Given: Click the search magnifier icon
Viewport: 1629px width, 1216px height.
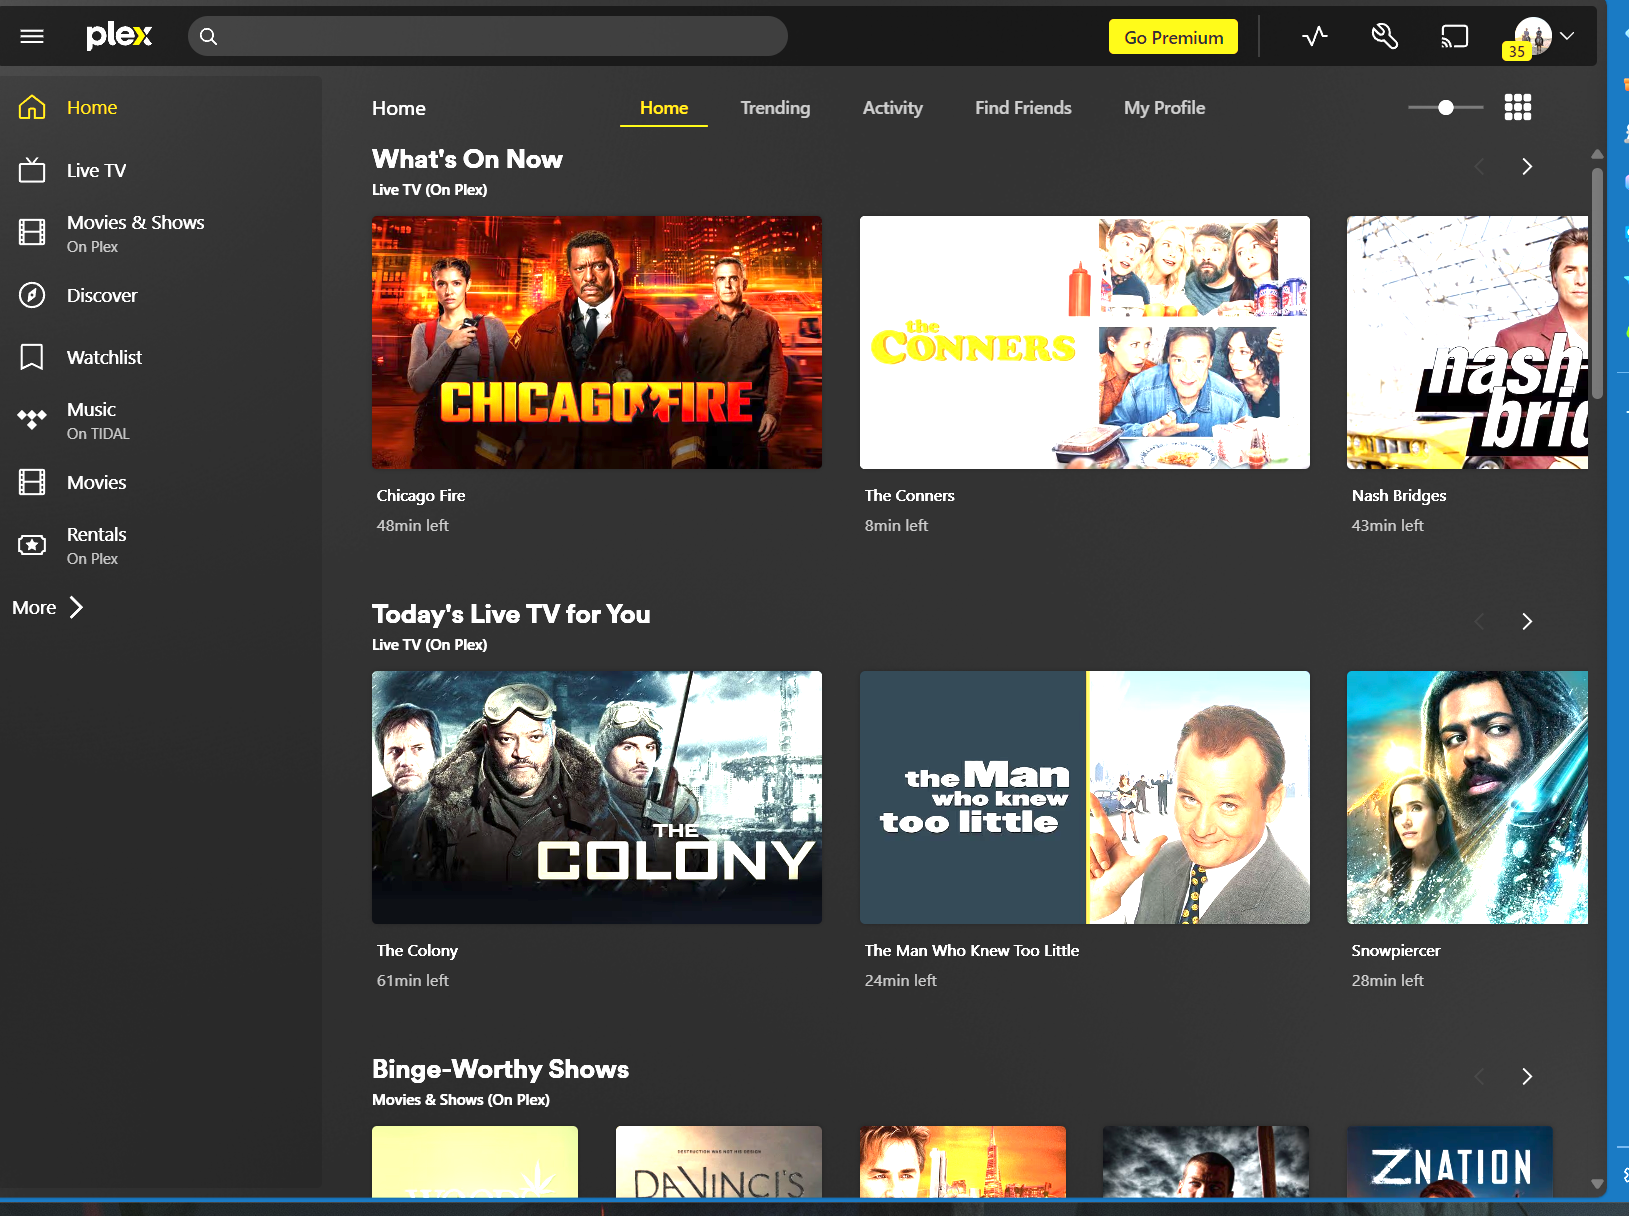Looking at the screenshot, I should pyautogui.click(x=208, y=37).
